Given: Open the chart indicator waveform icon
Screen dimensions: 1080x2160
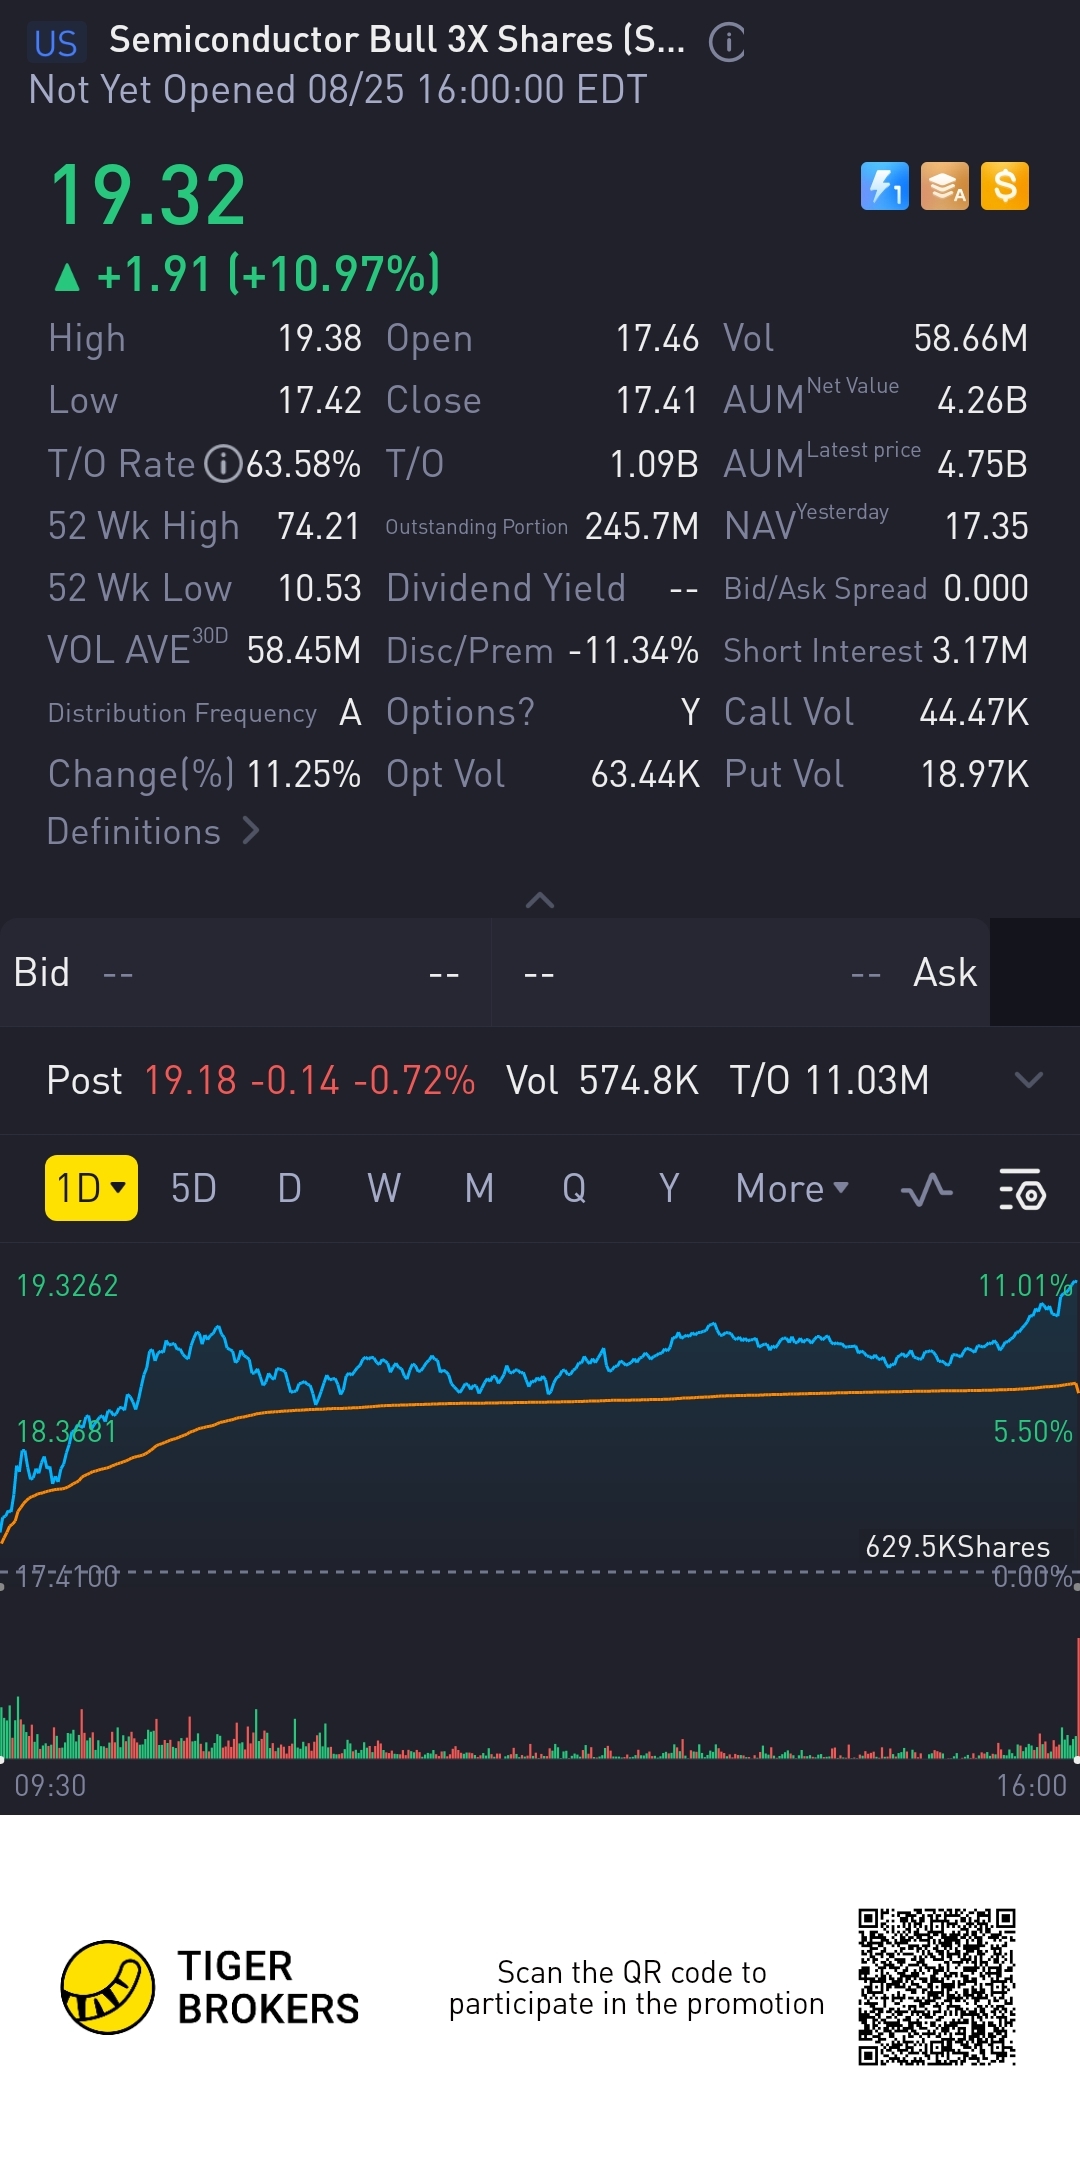Looking at the screenshot, I should click(926, 1189).
